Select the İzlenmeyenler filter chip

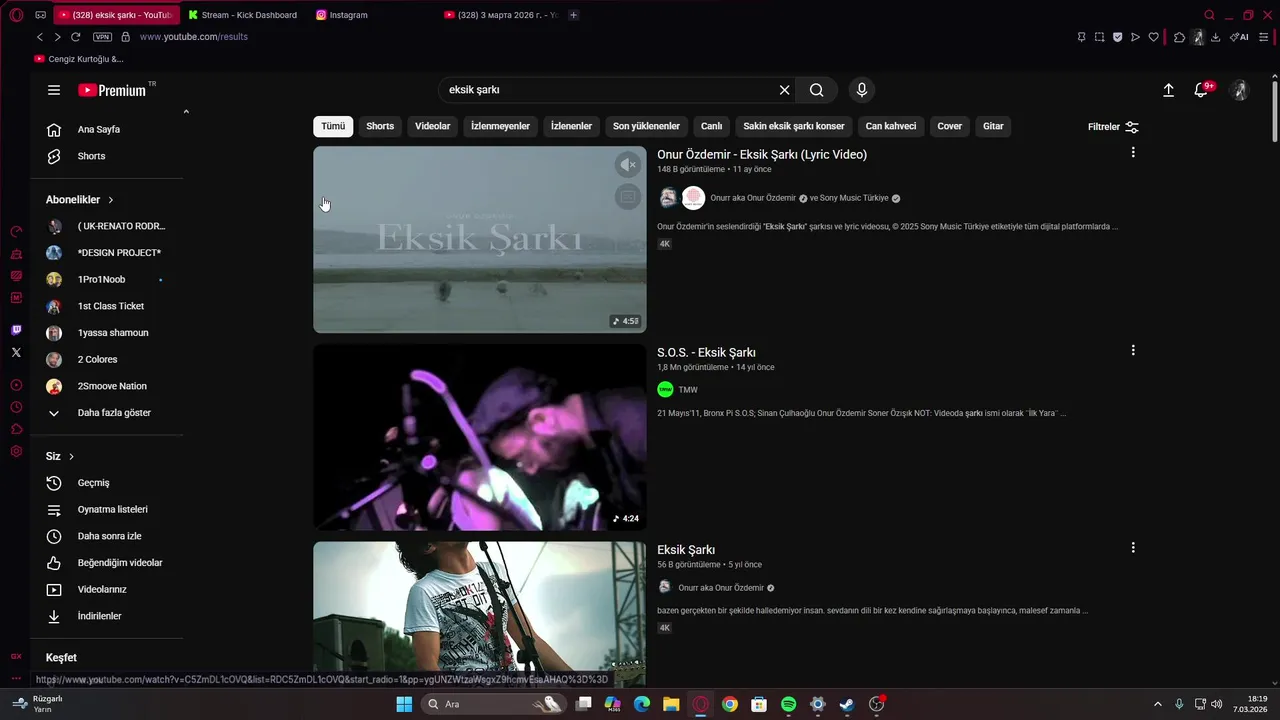pos(501,126)
